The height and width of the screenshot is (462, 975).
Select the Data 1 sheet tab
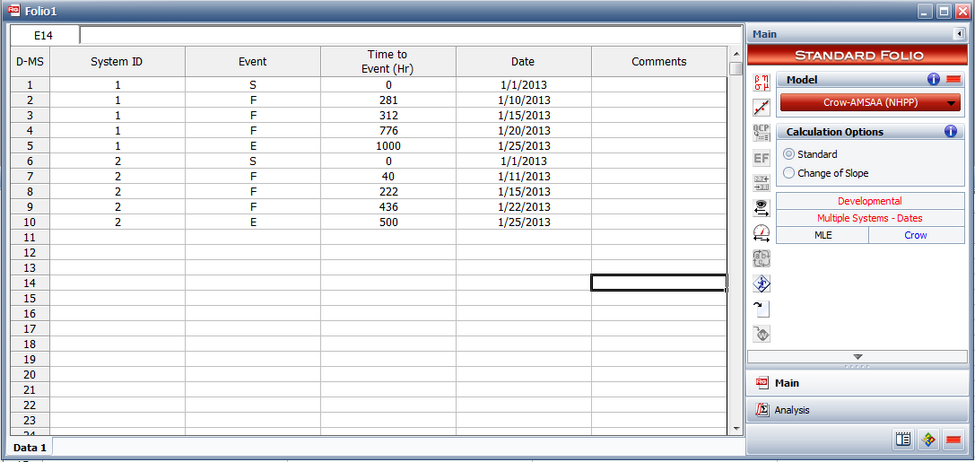30,447
